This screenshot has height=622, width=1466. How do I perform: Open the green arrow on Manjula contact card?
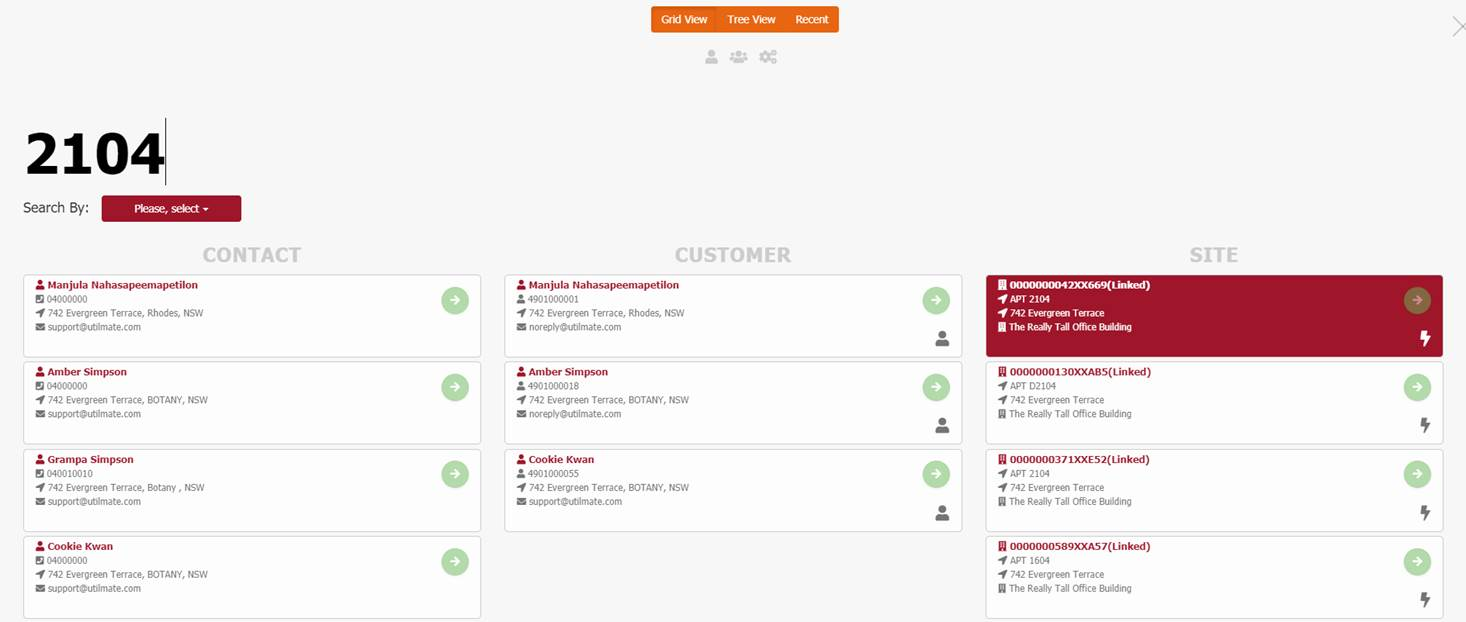point(455,300)
